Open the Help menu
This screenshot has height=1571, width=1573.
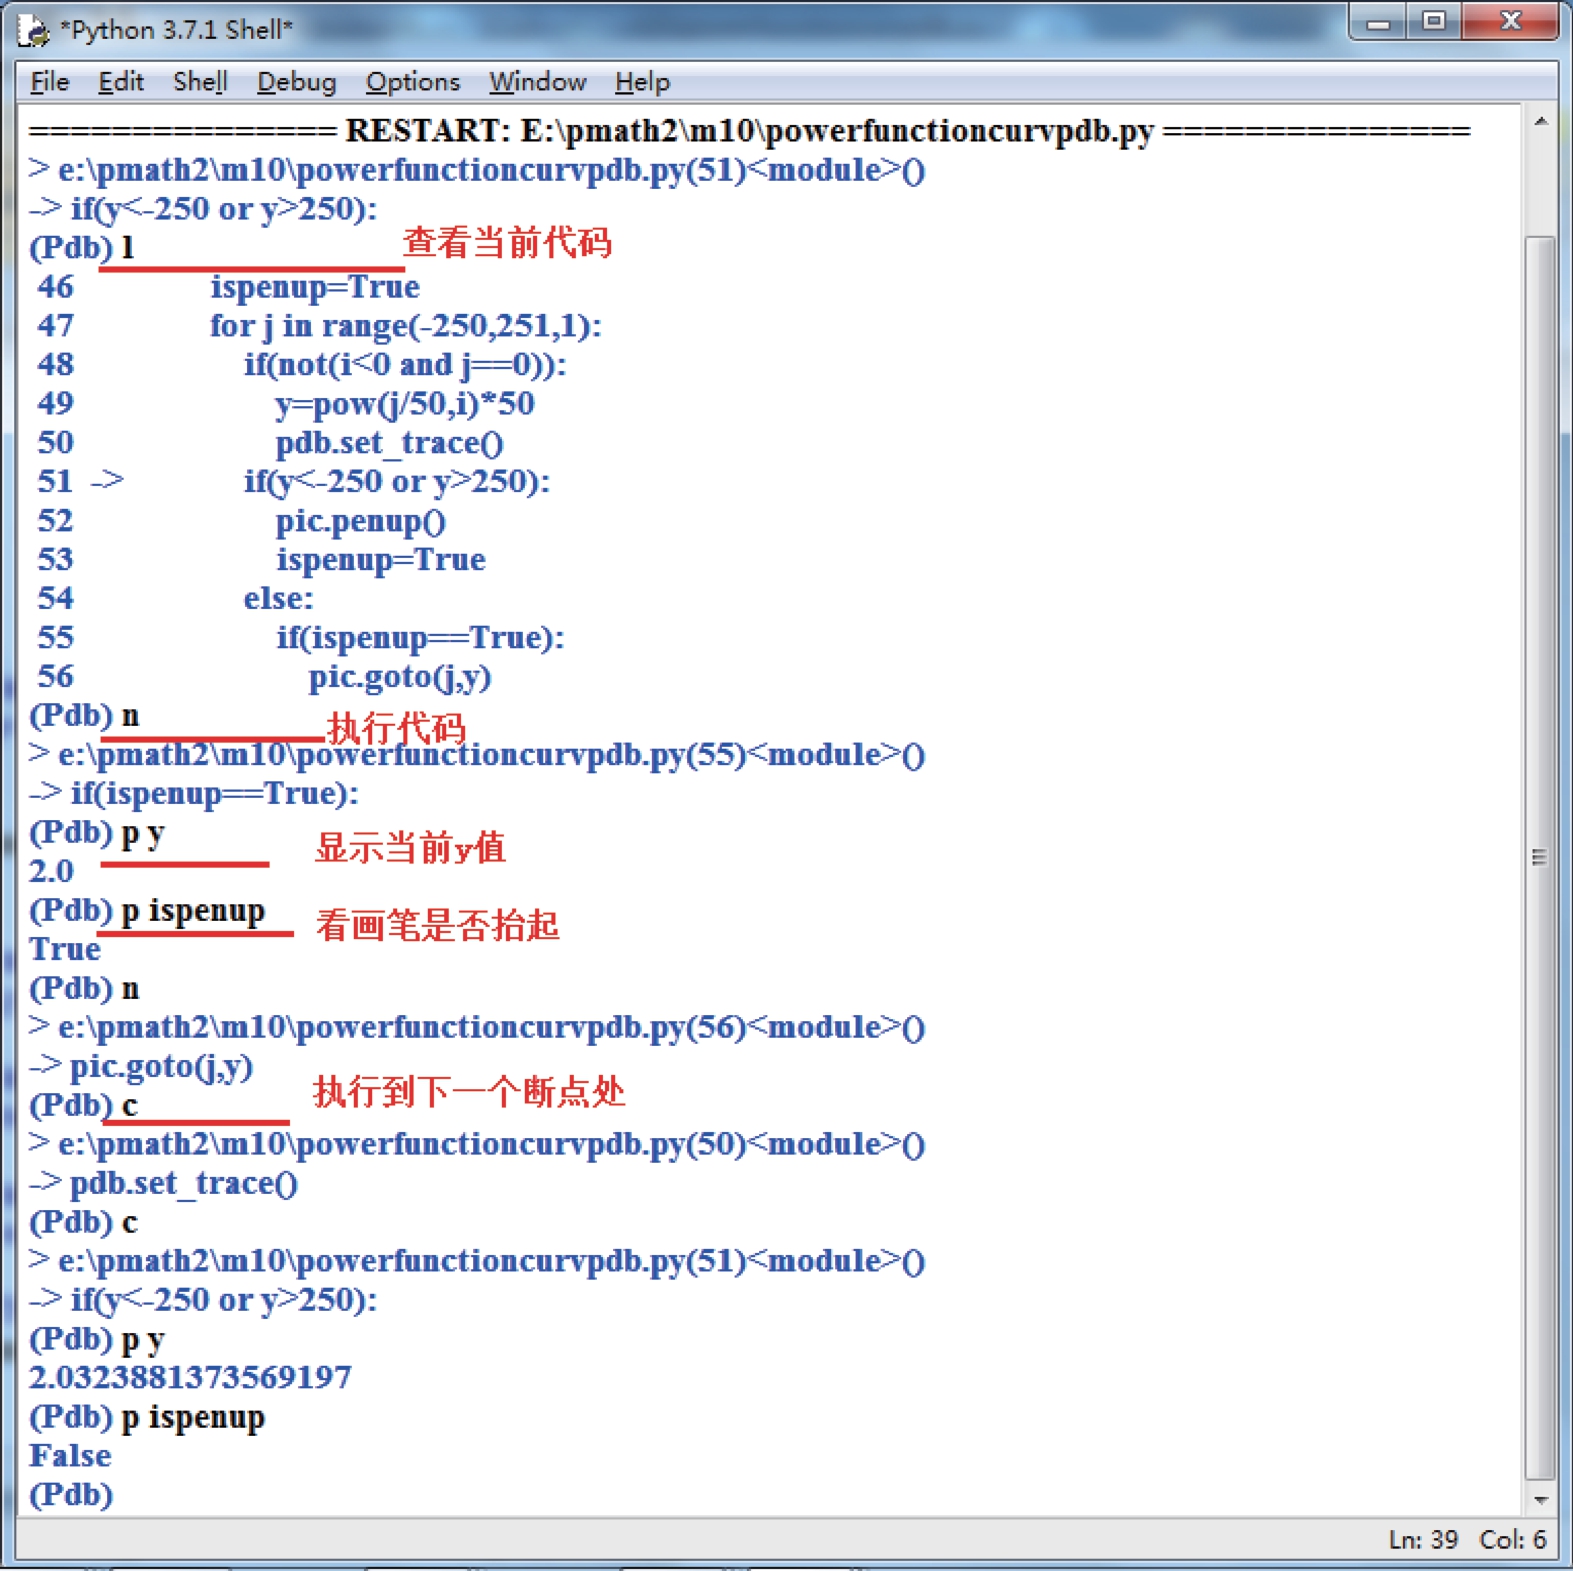(642, 82)
